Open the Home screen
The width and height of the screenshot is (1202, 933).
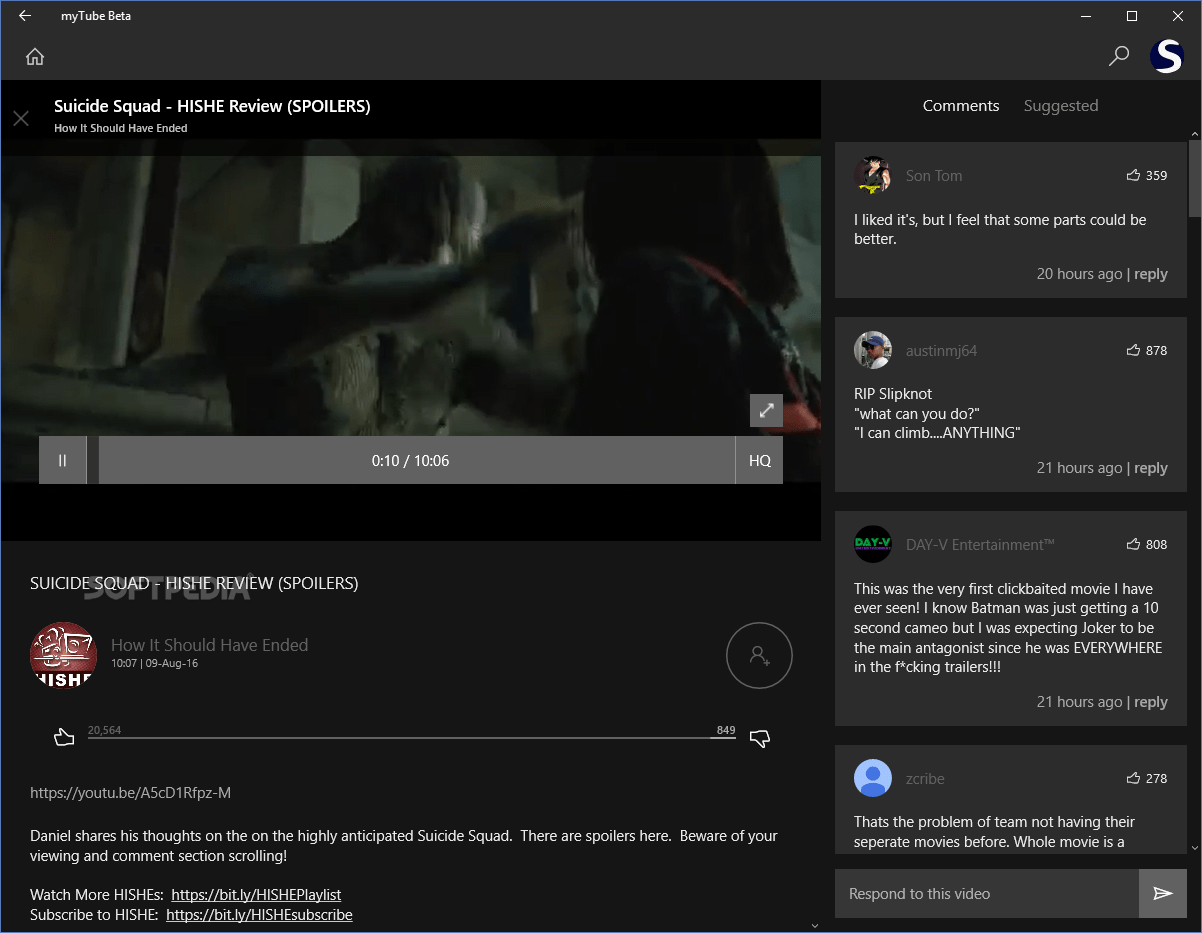pos(34,57)
